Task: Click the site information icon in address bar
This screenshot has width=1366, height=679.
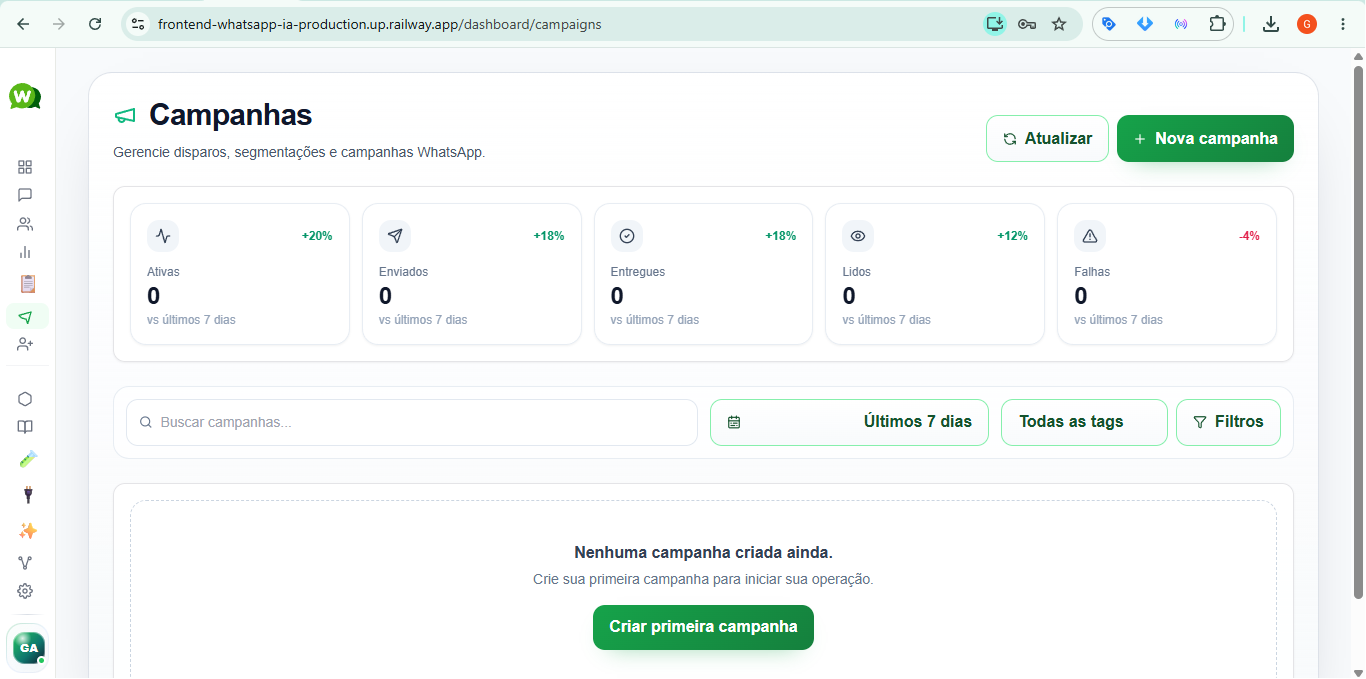Action: click(x=139, y=24)
